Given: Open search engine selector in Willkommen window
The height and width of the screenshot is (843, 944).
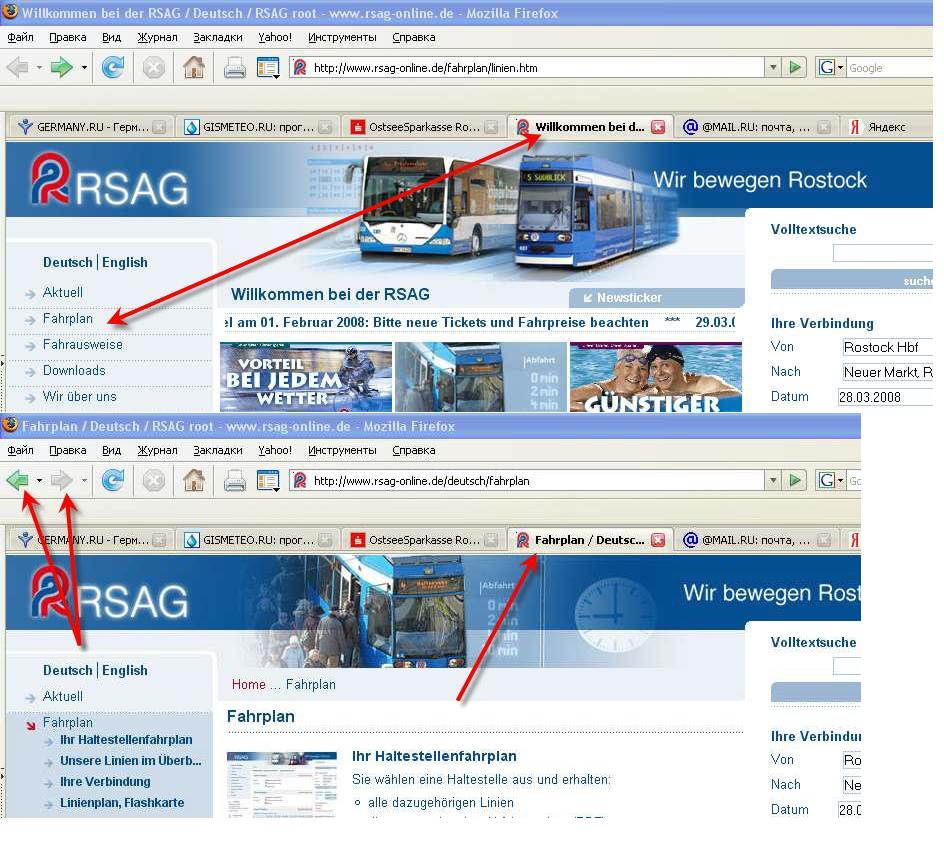Looking at the screenshot, I should 831,67.
